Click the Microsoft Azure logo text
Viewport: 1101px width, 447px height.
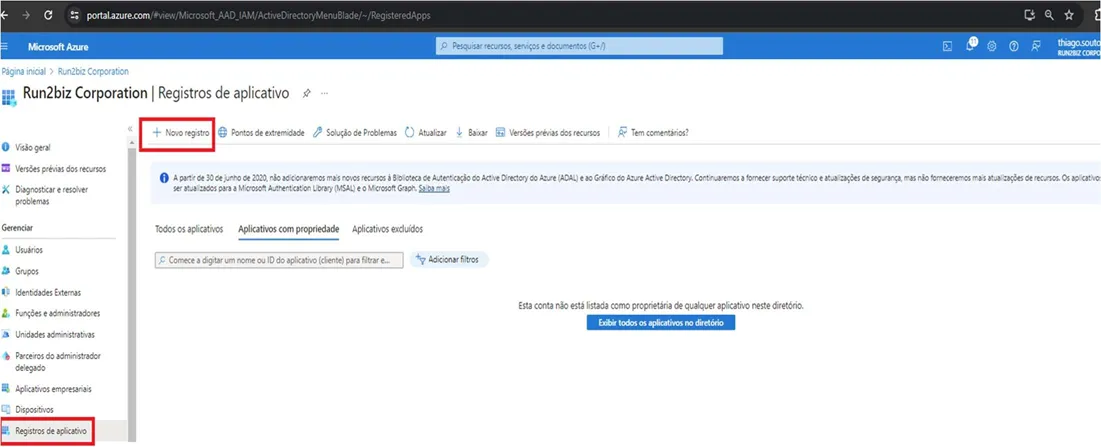pos(58,46)
